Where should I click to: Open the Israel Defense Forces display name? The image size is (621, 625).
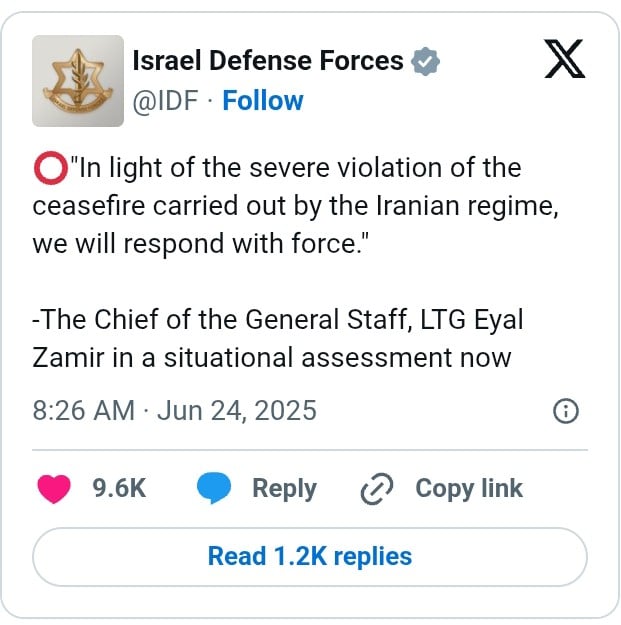click(x=268, y=61)
